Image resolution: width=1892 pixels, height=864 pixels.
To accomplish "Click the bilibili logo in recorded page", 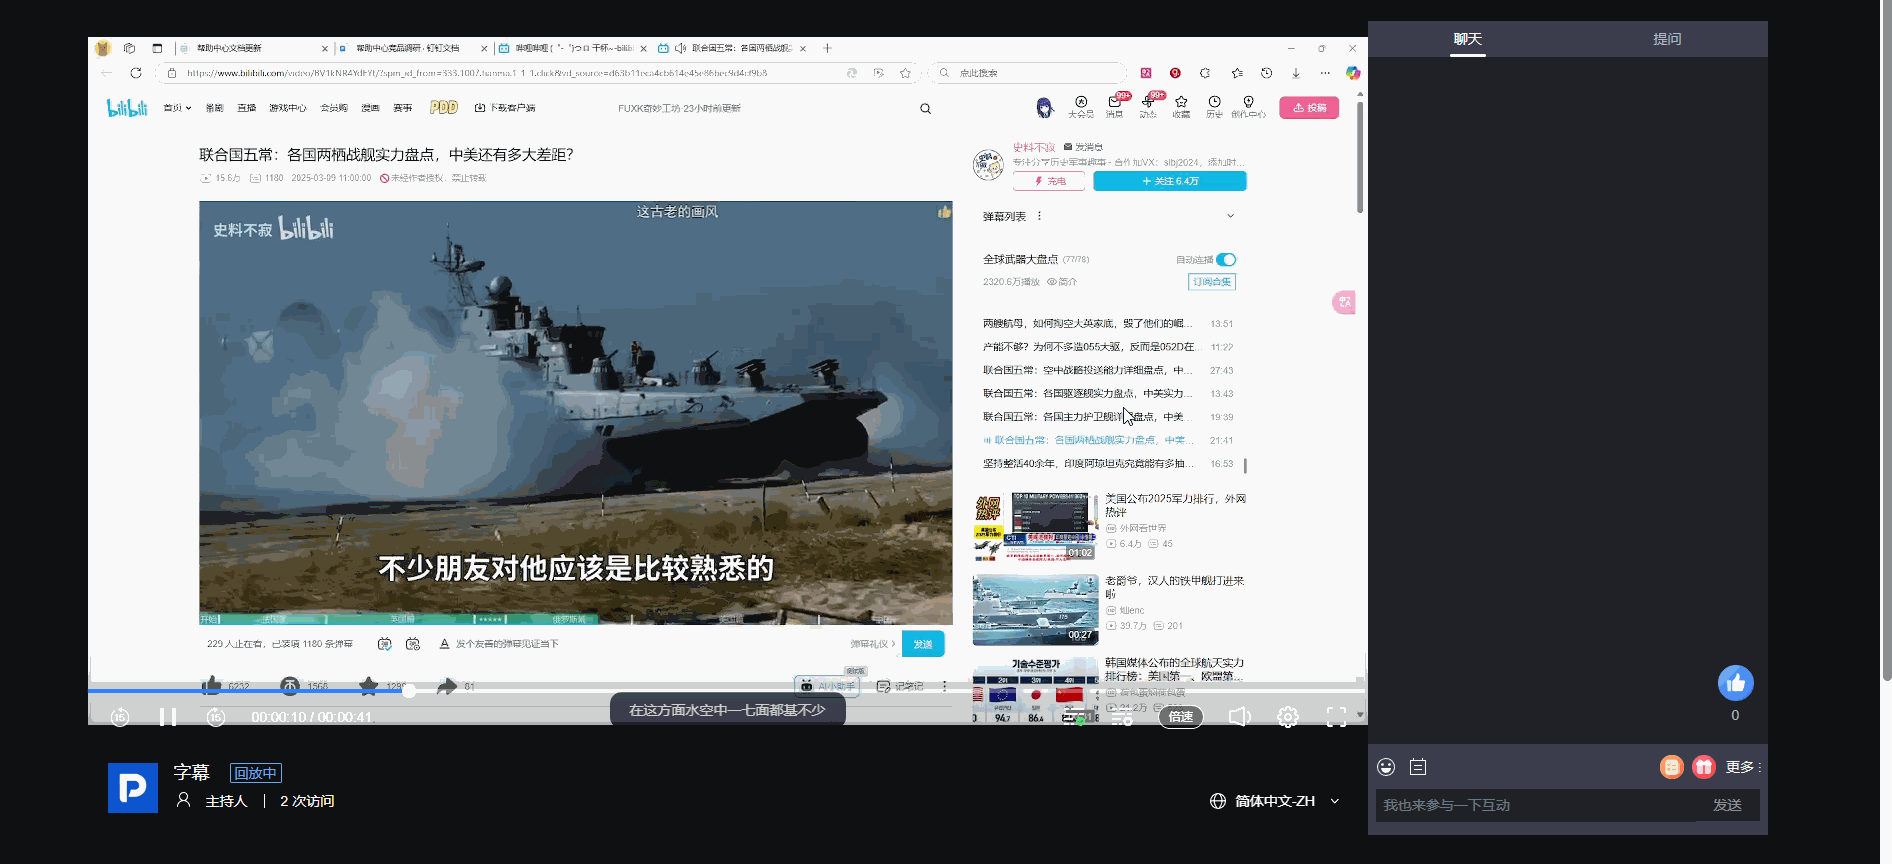I will [x=127, y=107].
